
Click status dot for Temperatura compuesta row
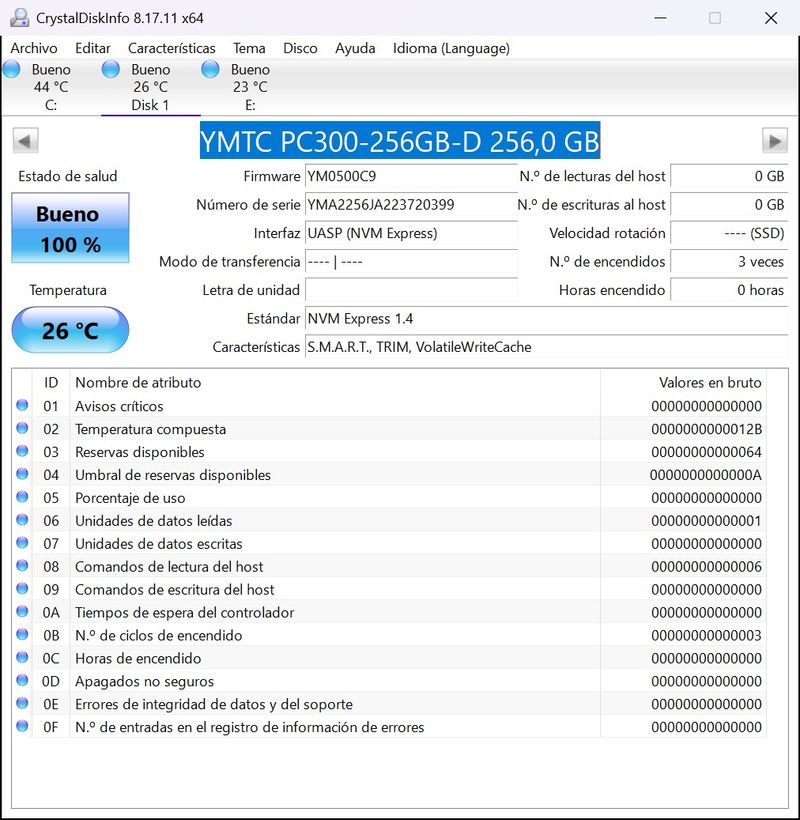[x=22, y=428]
